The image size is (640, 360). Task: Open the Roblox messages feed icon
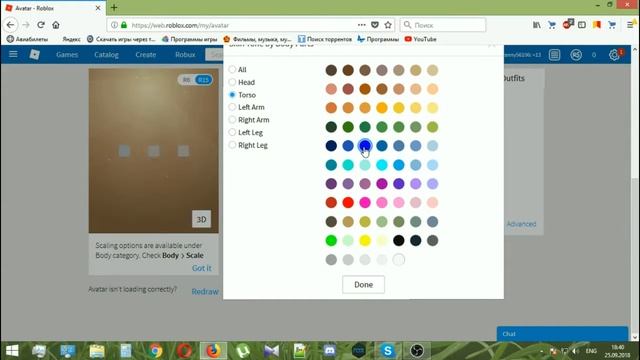coord(554,55)
